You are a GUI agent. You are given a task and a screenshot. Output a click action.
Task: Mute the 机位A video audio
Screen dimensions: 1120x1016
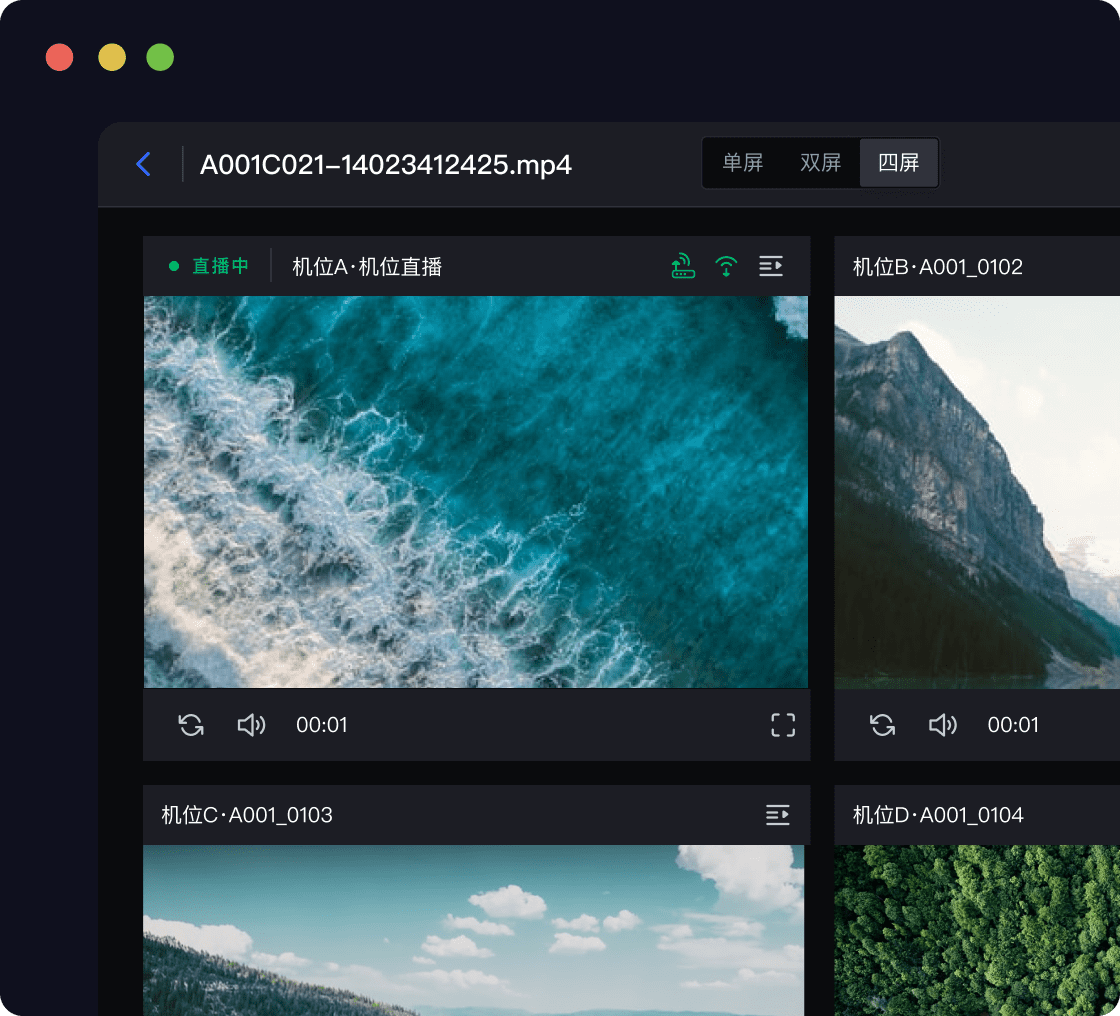click(x=251, y=725)
